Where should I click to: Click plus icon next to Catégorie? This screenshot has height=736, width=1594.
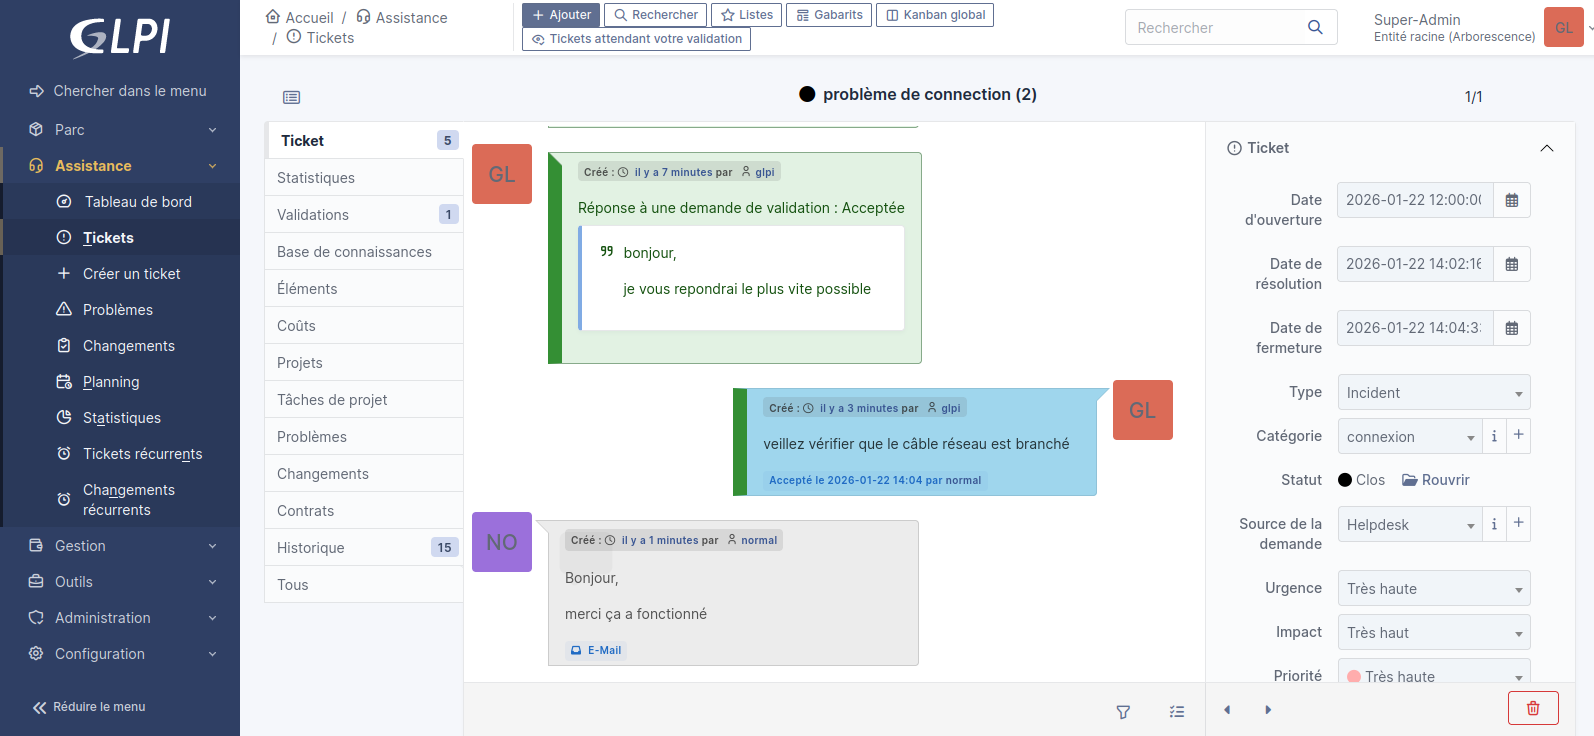(x=1518, y=435)
